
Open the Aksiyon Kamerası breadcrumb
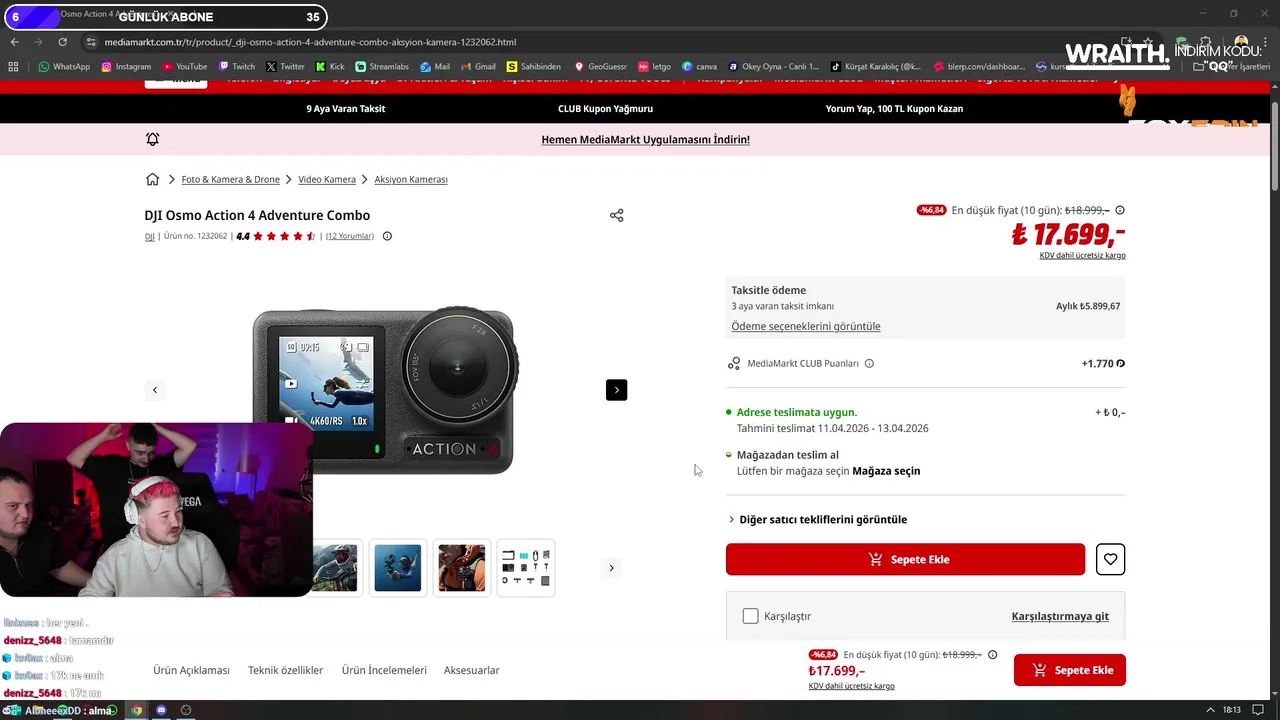411,179
